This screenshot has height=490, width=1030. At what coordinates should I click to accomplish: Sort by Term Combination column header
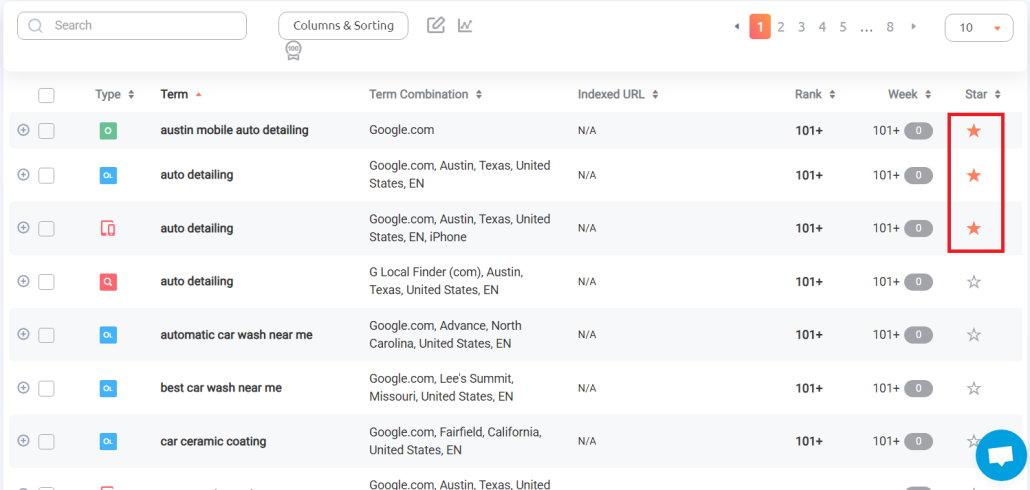tap(426, 95)
